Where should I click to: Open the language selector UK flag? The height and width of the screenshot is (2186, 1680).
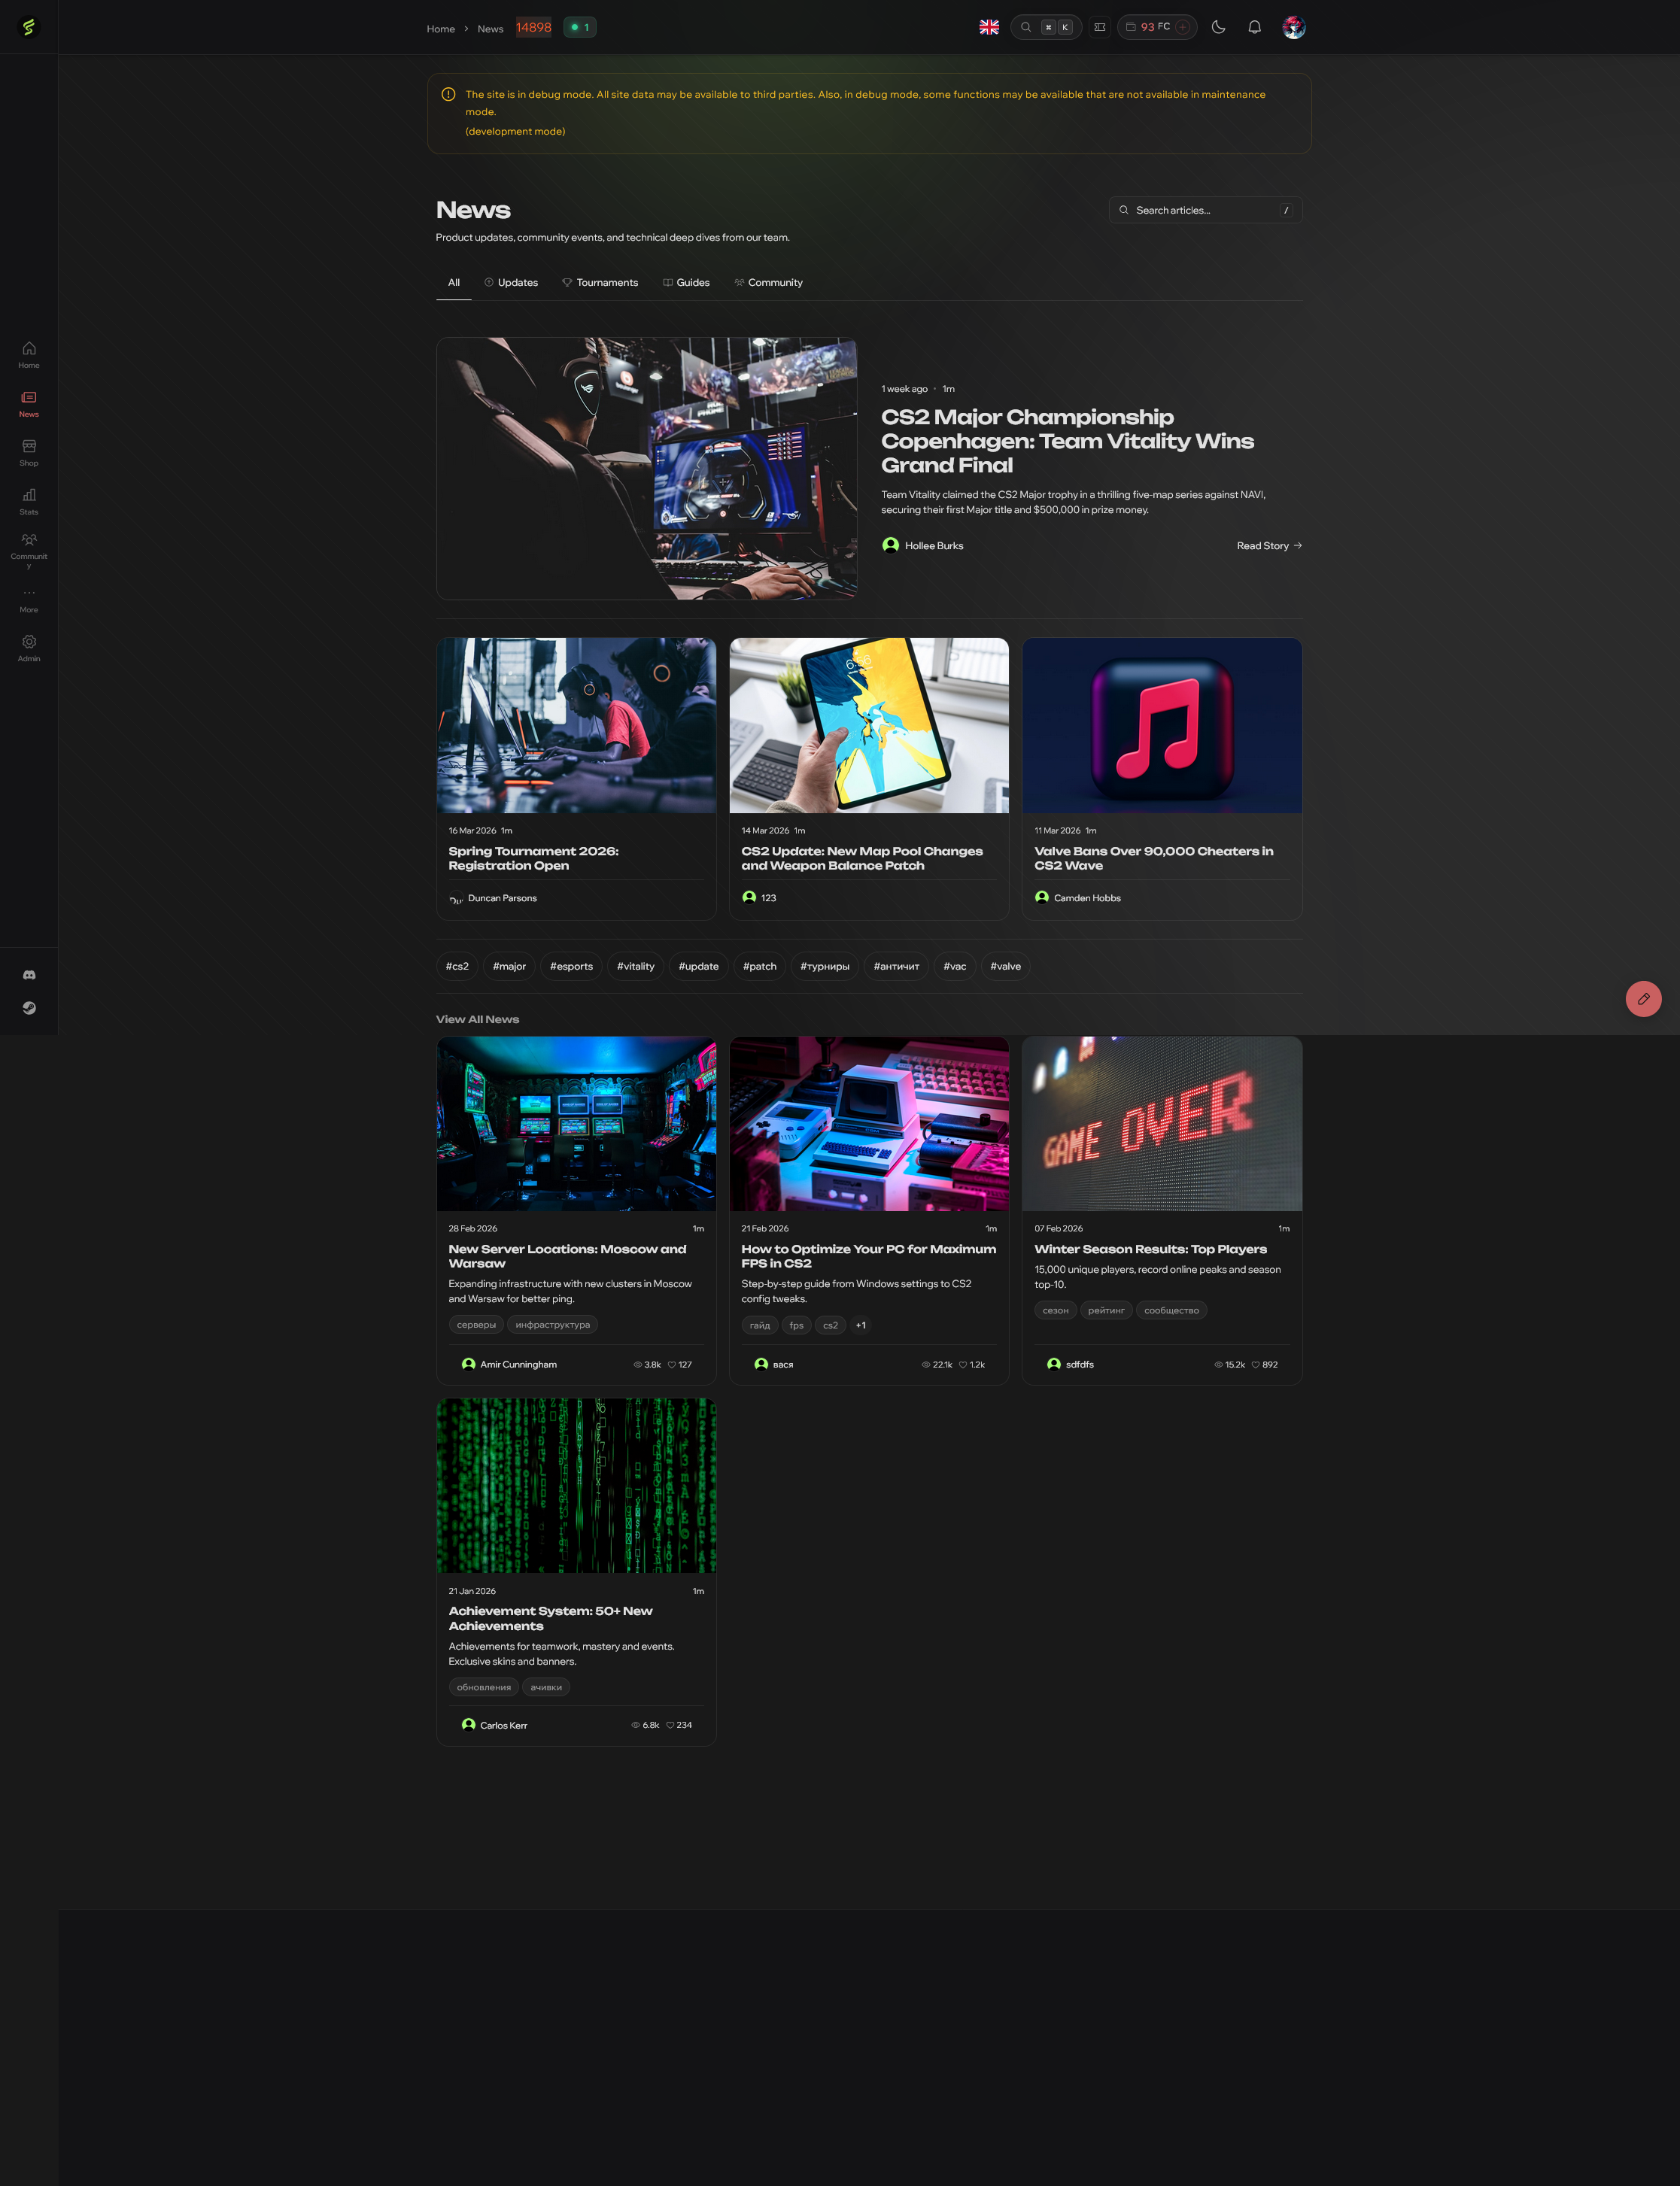click(989, 28)
